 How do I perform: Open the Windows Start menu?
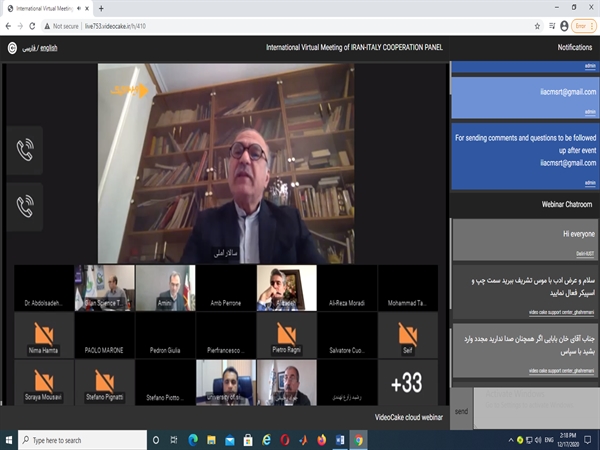pyautogui.click(x=9, y=440)
